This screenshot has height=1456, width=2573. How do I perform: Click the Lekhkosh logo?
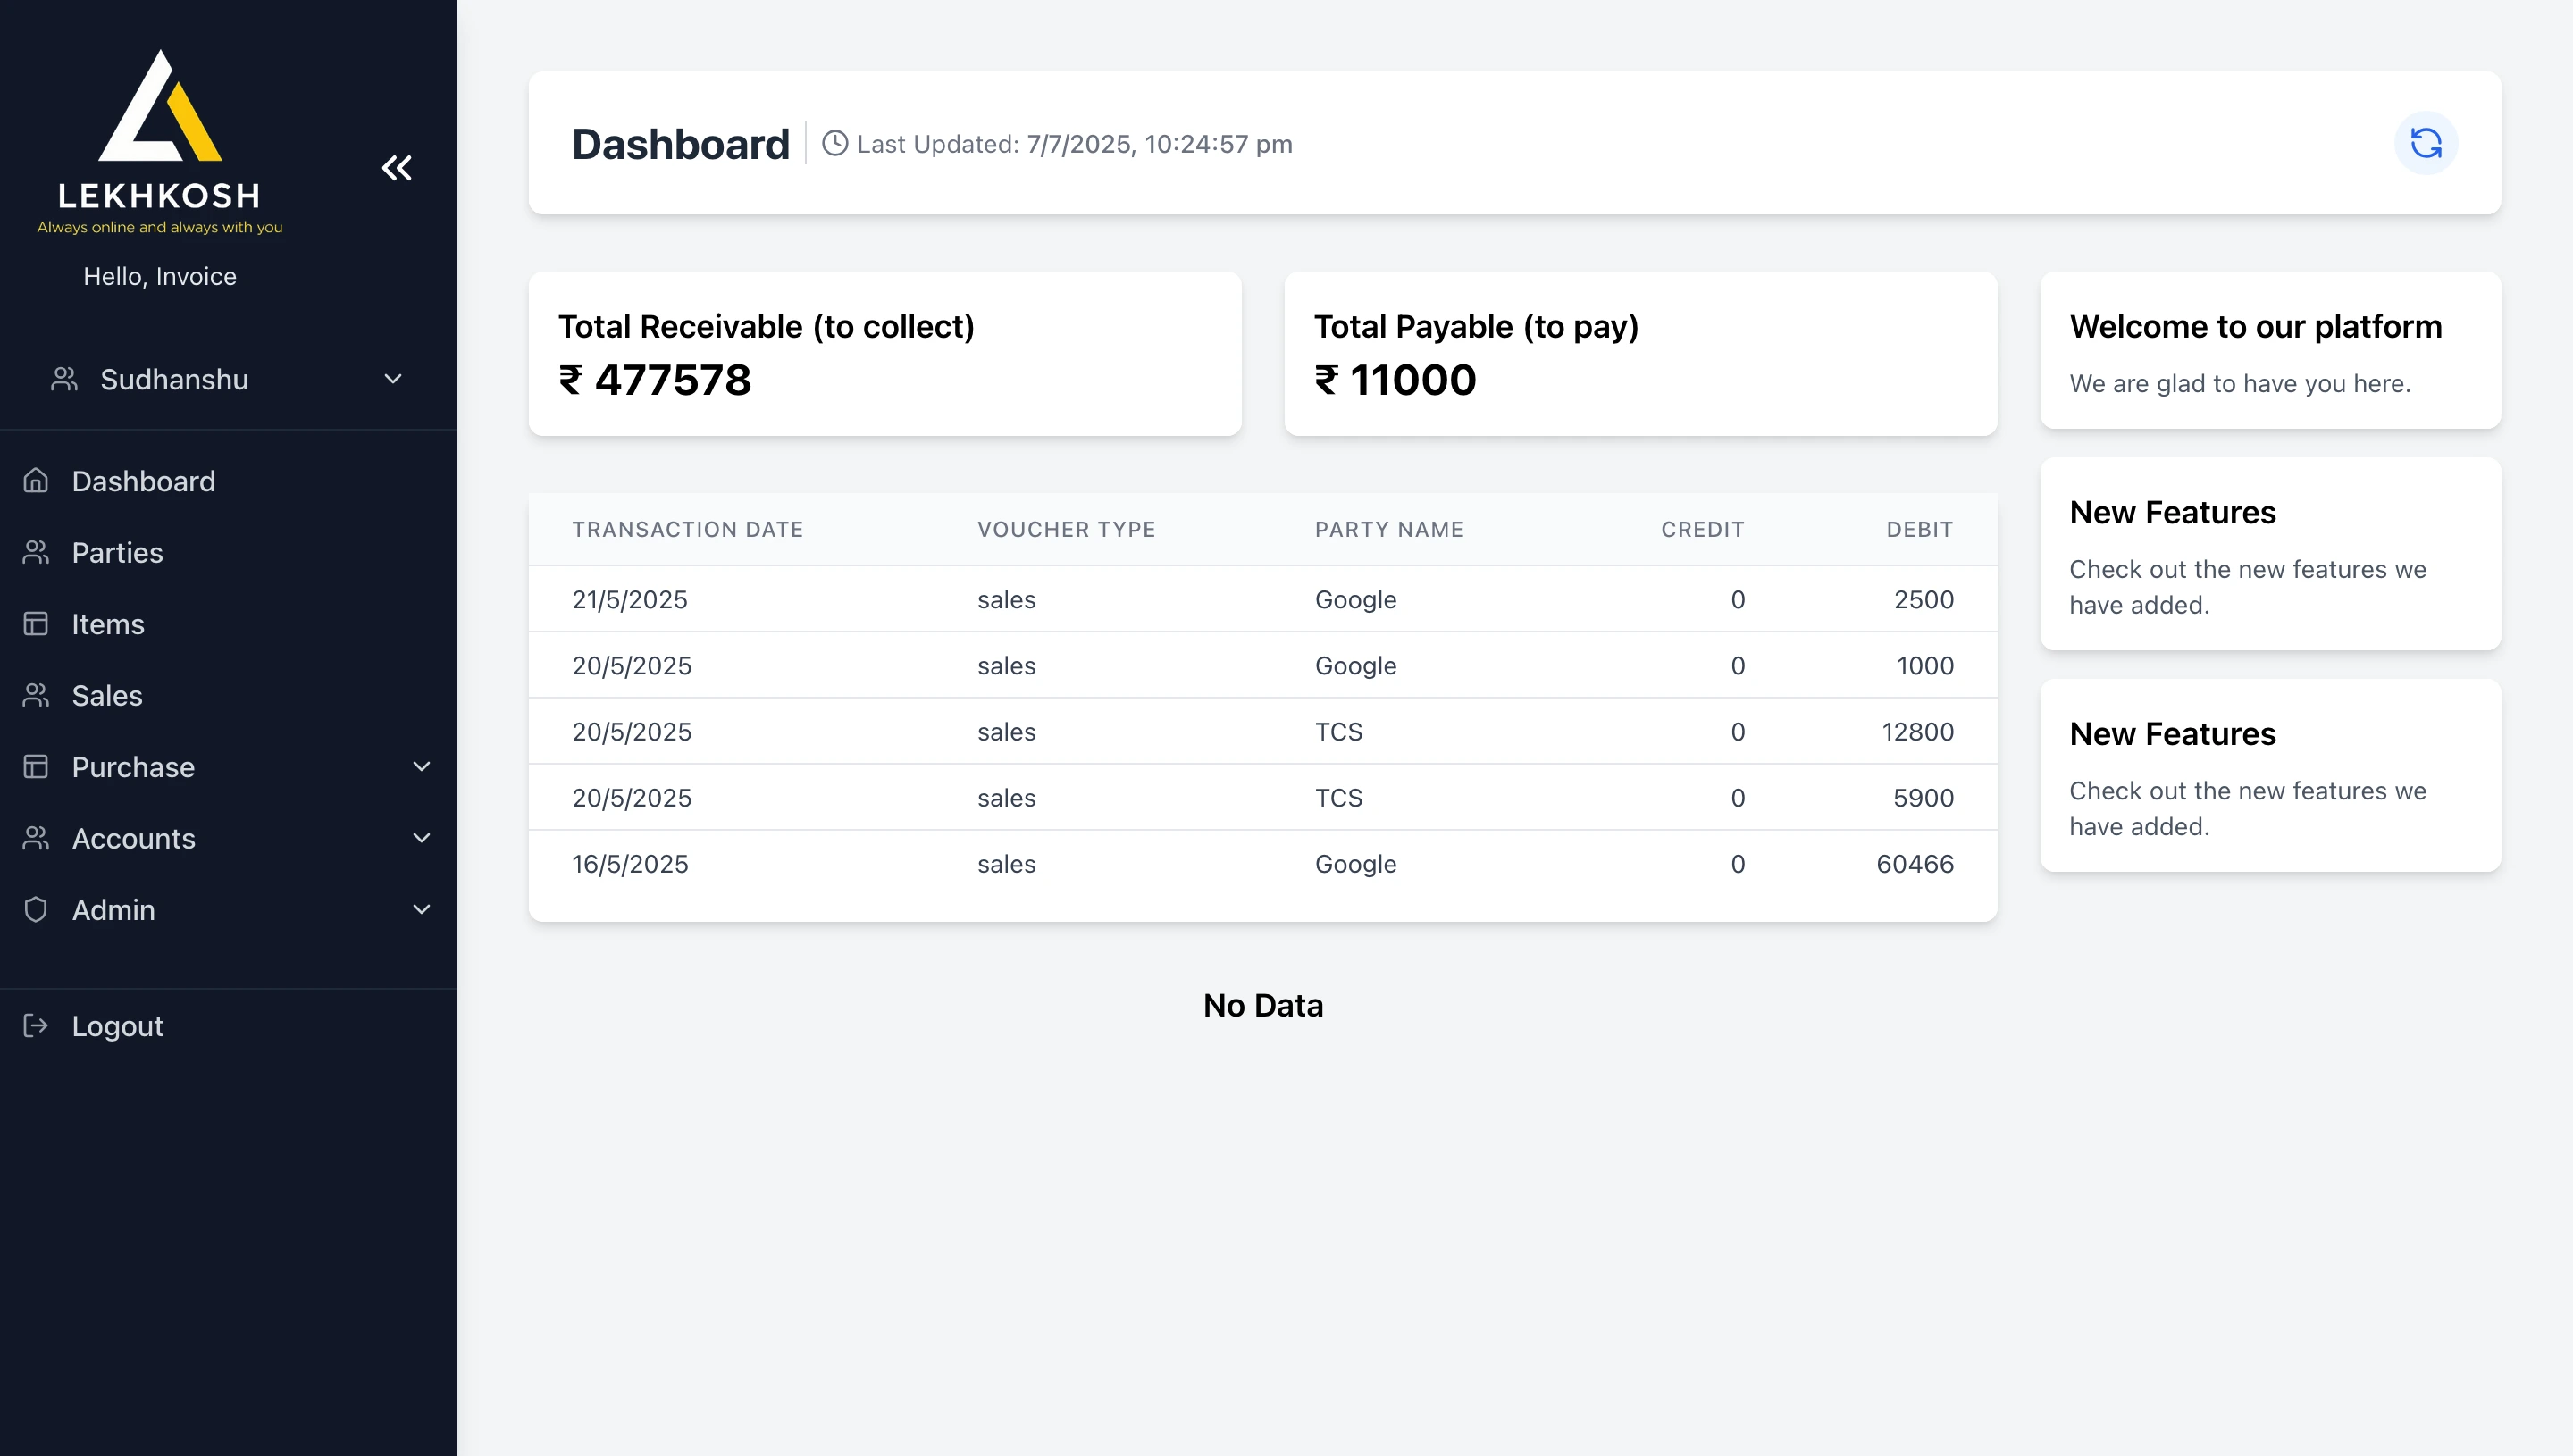(160, 142)
